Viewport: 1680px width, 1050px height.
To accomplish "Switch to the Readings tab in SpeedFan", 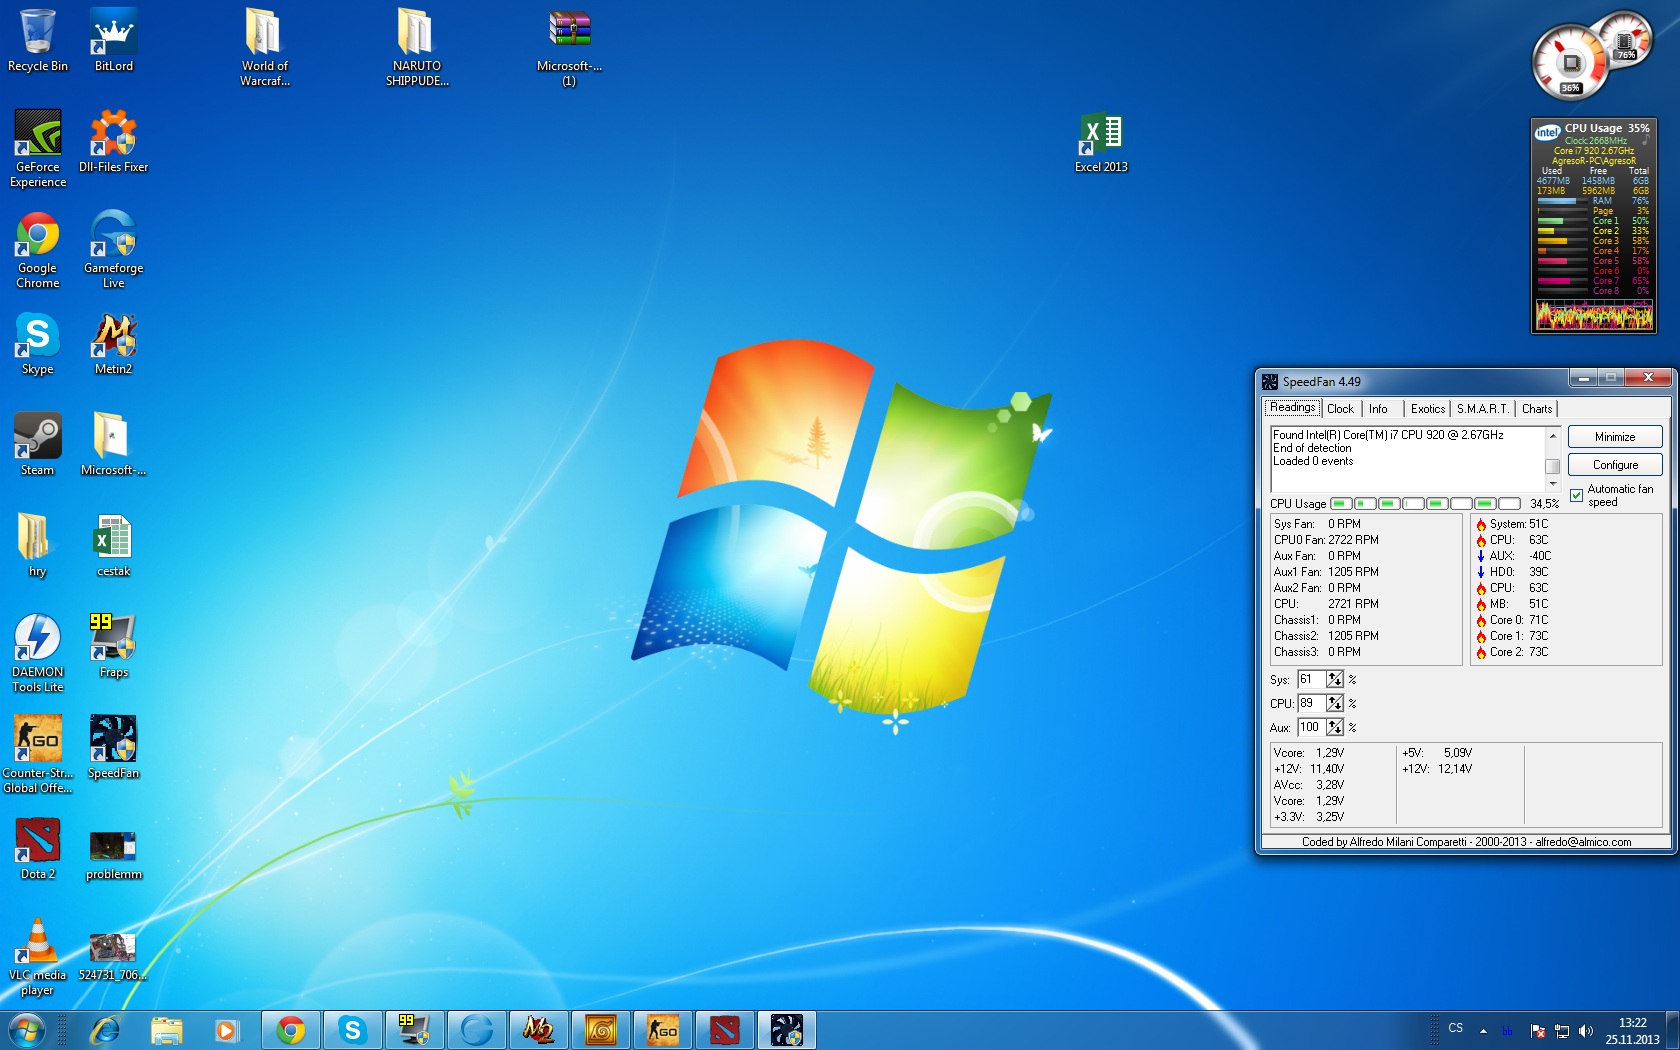I will pos(1293,408).
